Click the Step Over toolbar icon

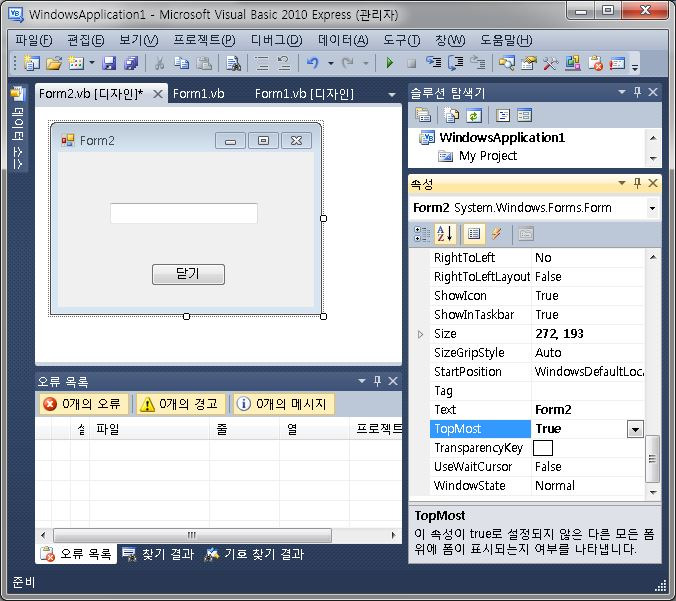click(455, 64)
